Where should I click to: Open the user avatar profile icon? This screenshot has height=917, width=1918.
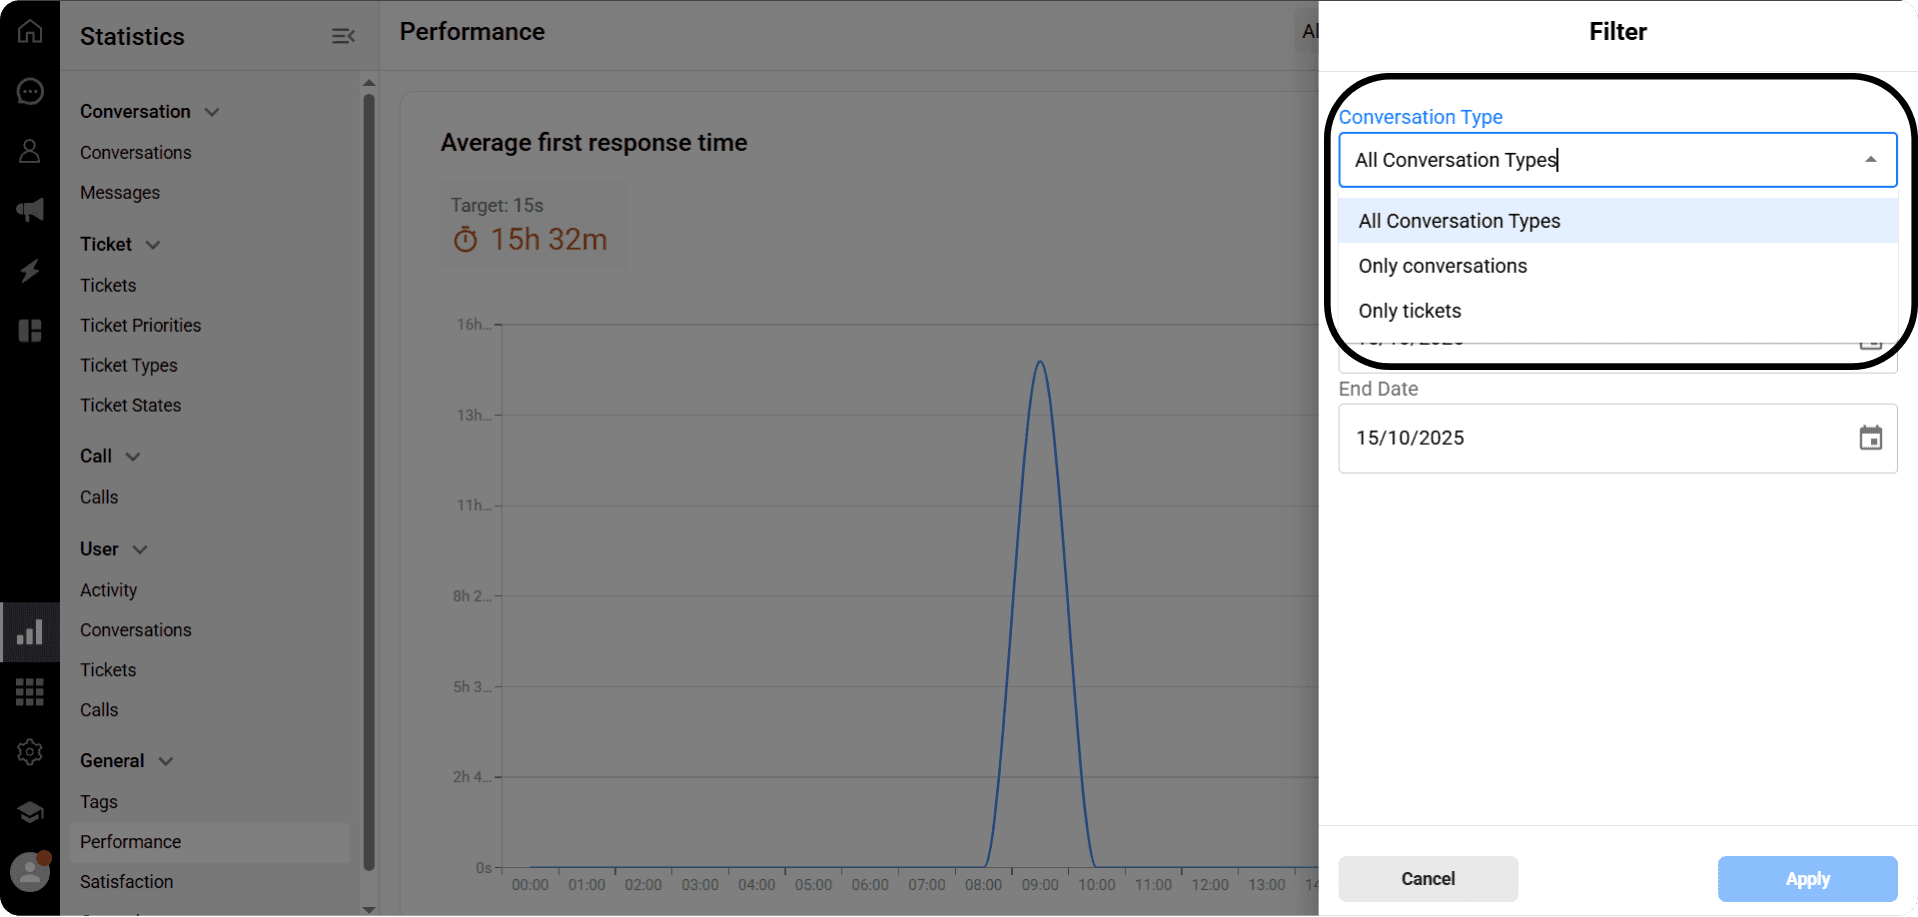30,871
